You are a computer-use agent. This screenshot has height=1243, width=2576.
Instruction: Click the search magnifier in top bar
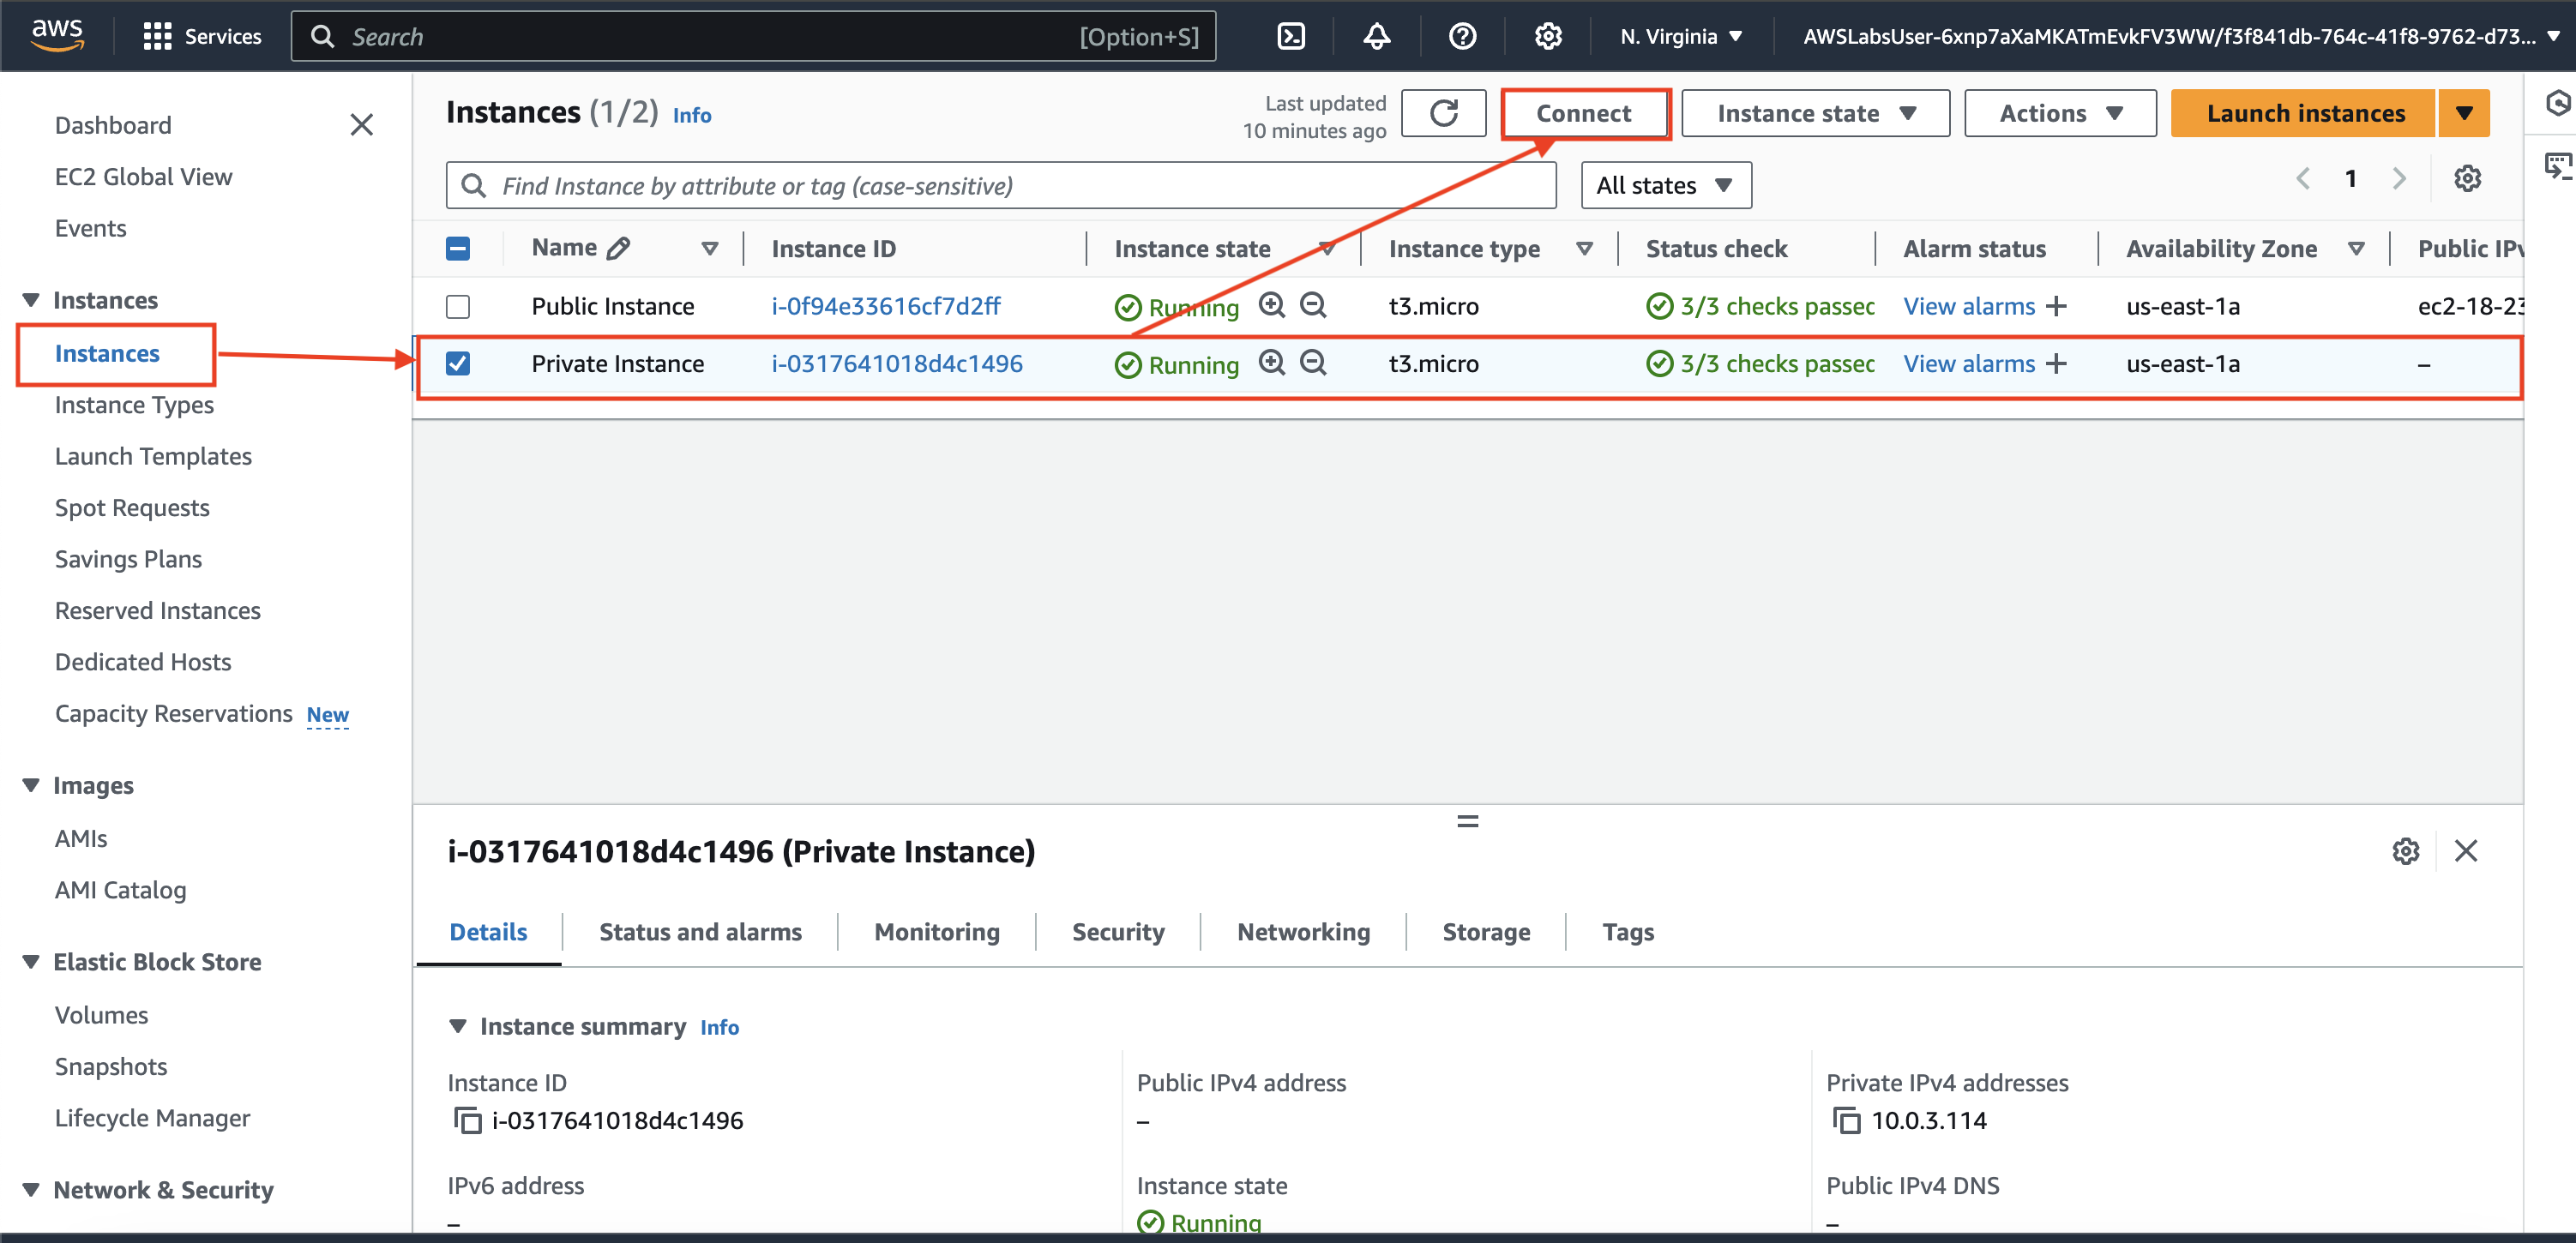click(323, 37)
